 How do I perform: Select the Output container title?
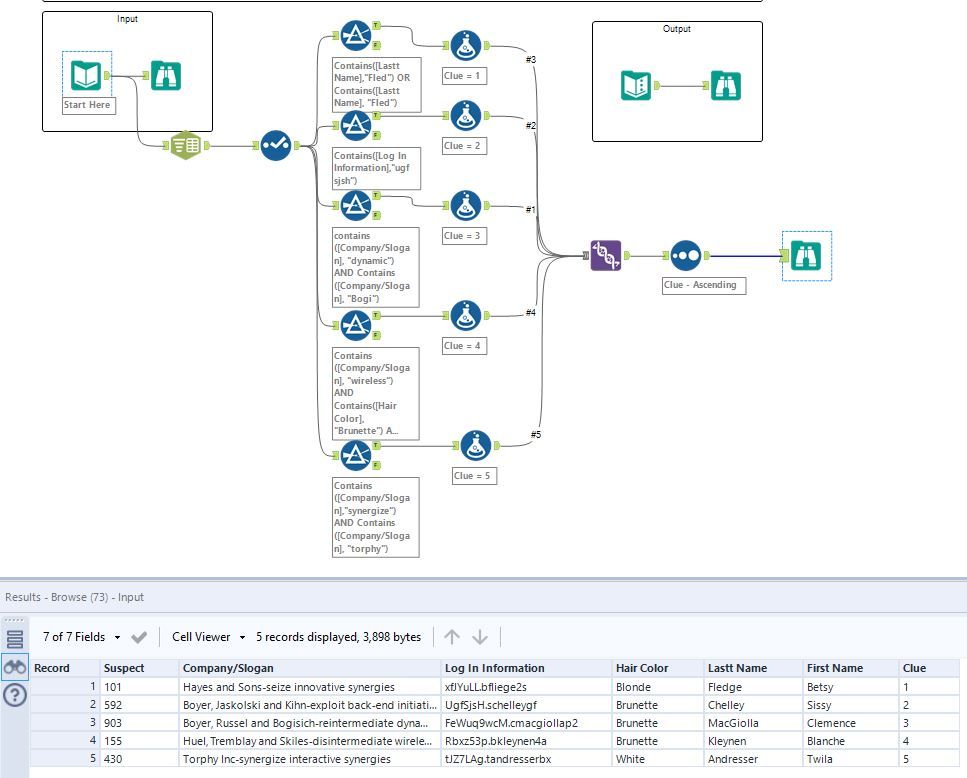[677, 29]
